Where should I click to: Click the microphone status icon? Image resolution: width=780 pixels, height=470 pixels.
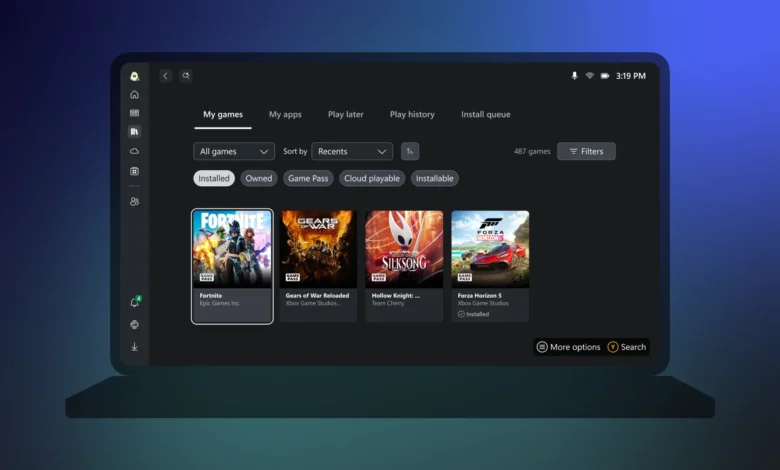point(574,76)
